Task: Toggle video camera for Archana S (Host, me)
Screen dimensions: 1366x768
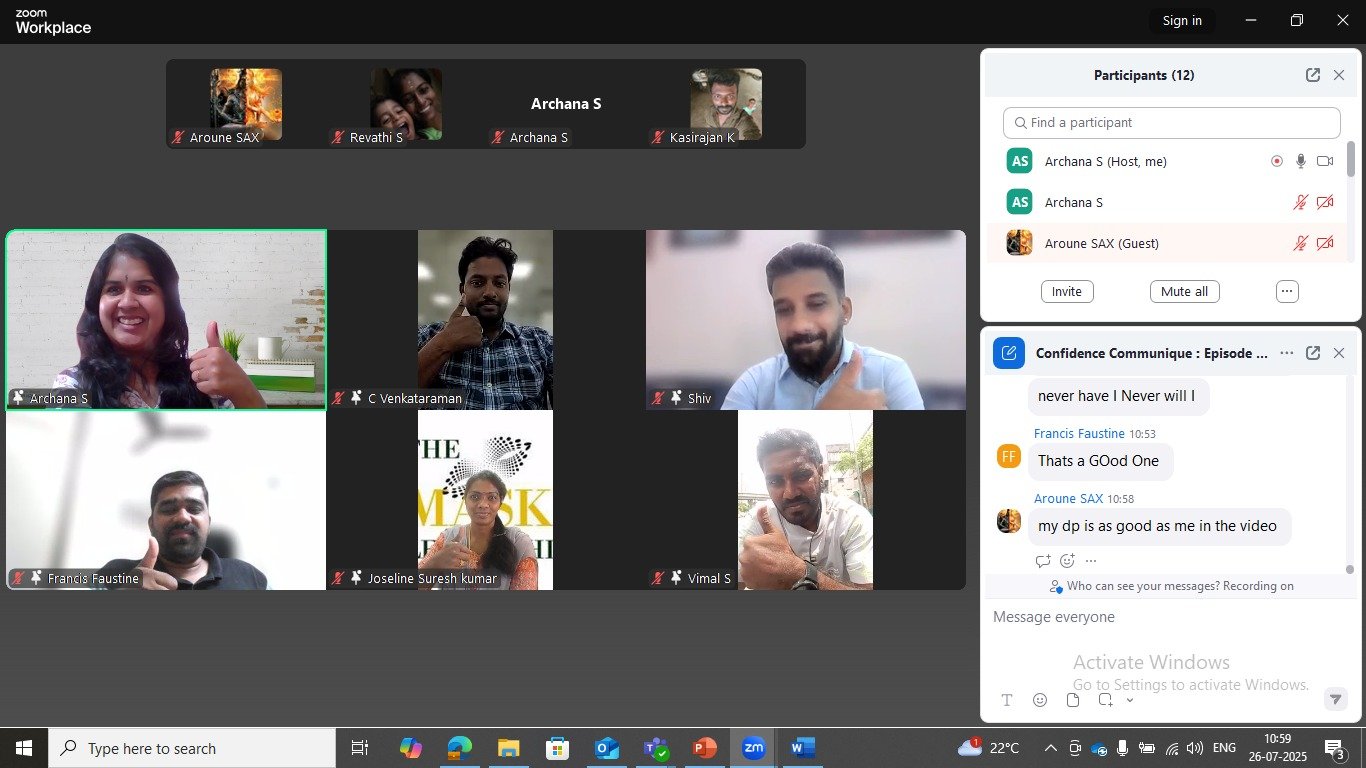Action: pos(1325,161)
